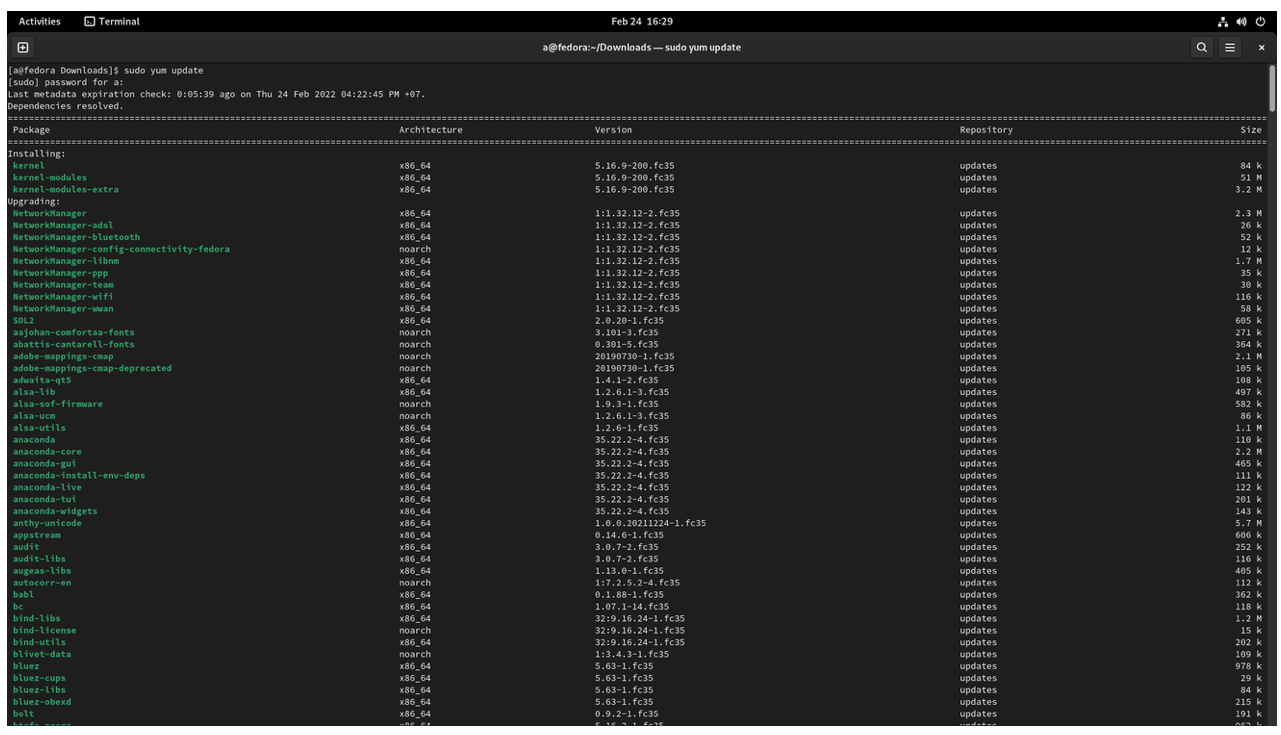Click the Package column header
This screenshot has height=735, width=1281.
point(31,130)
